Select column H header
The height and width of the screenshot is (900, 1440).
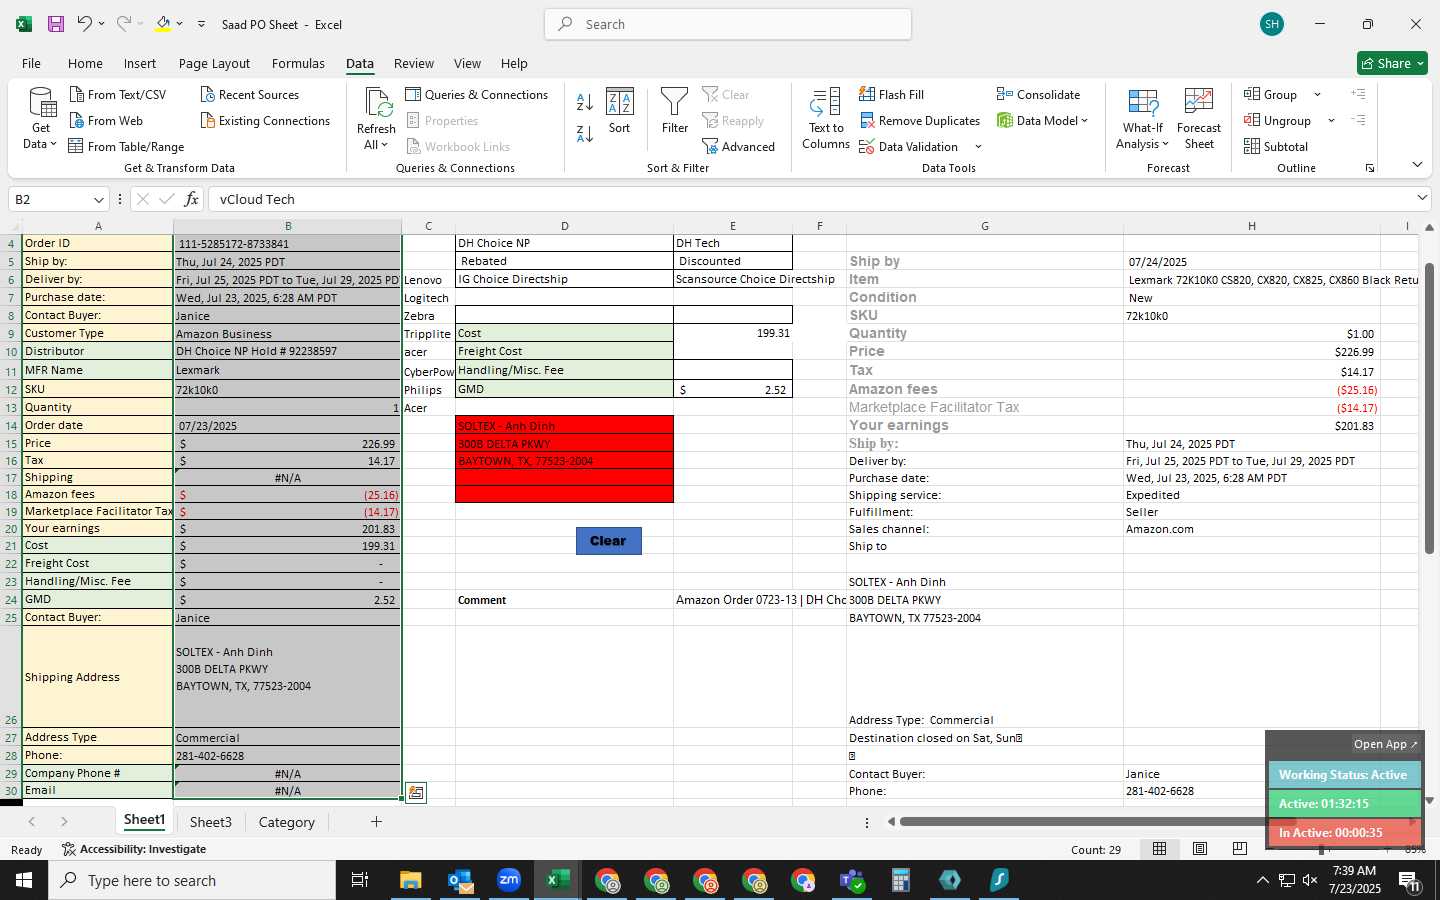[x=1251, y=226]
